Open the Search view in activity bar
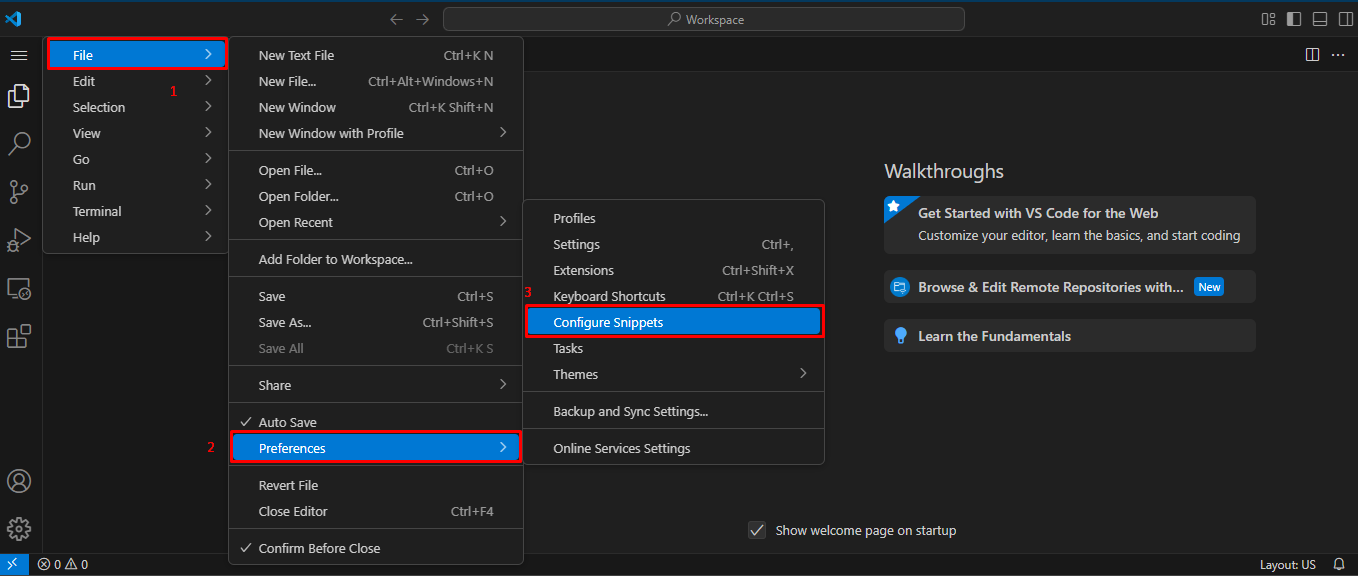 click(x=18, y=144)
